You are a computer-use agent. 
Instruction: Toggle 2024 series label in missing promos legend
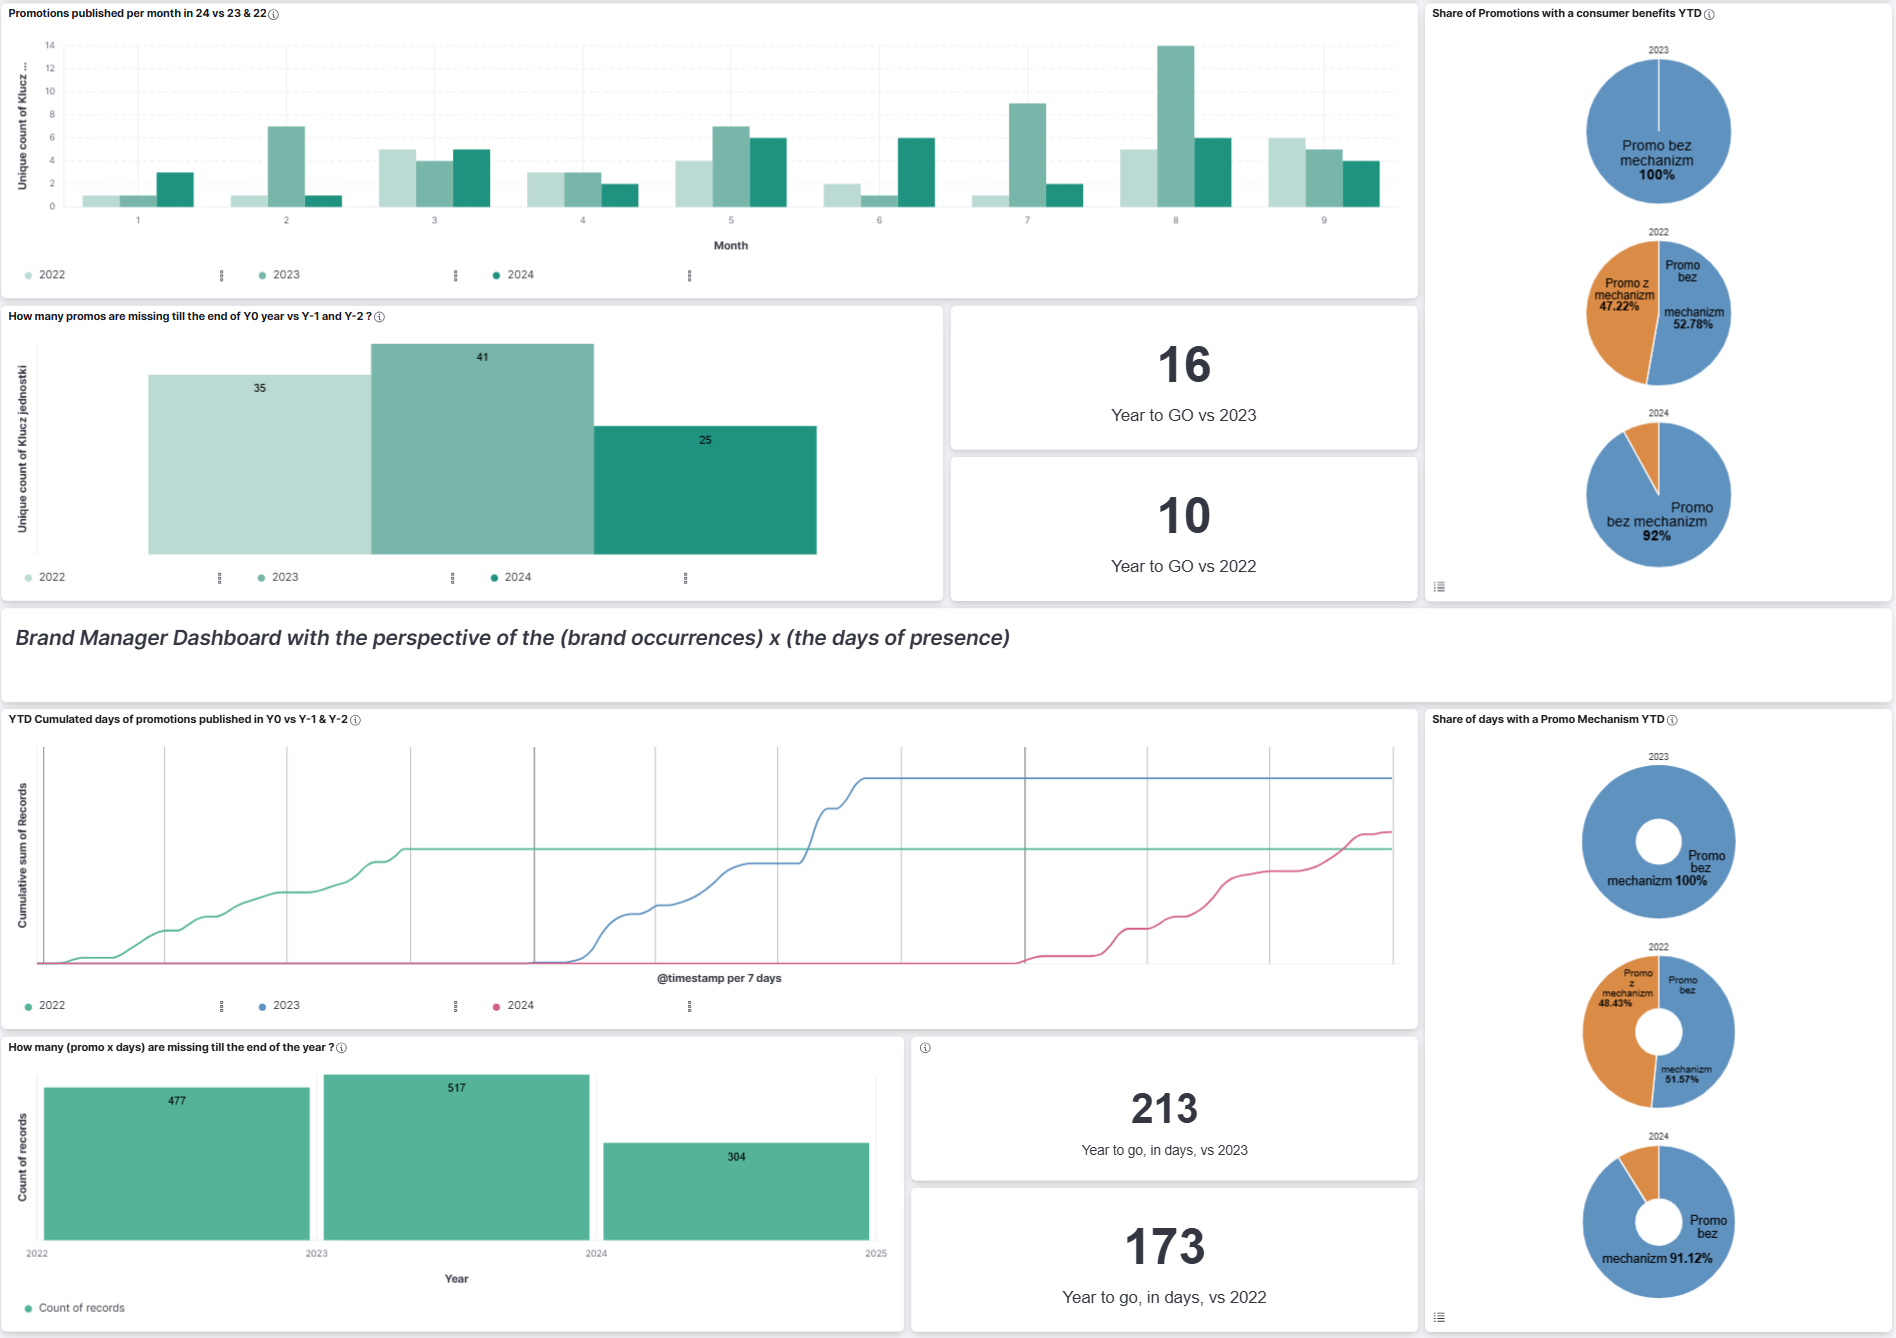518,577
